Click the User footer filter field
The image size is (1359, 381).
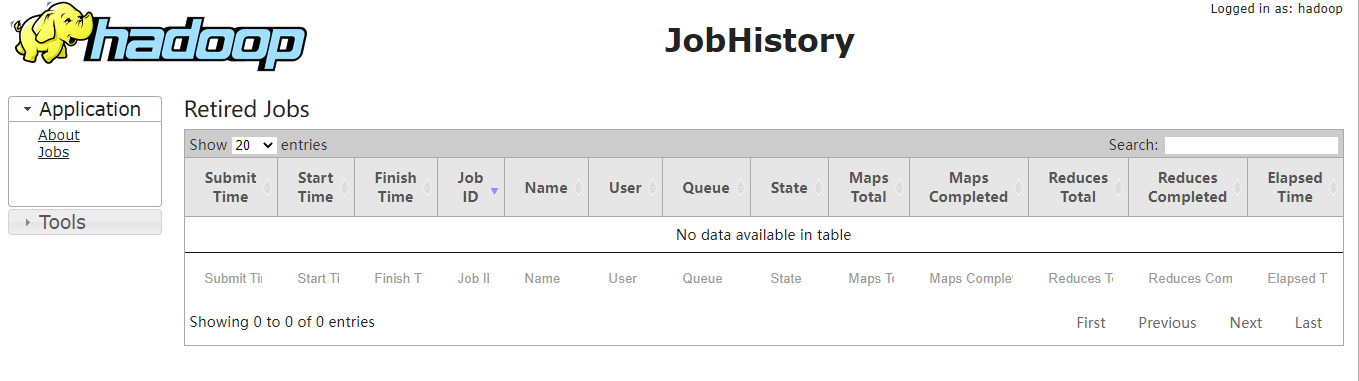click(627, 278)
